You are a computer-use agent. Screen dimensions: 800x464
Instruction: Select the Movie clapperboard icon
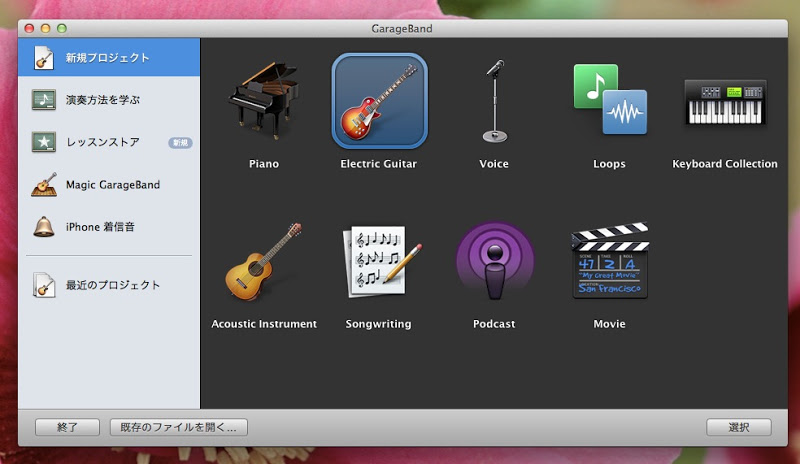(x=610, y=260)
